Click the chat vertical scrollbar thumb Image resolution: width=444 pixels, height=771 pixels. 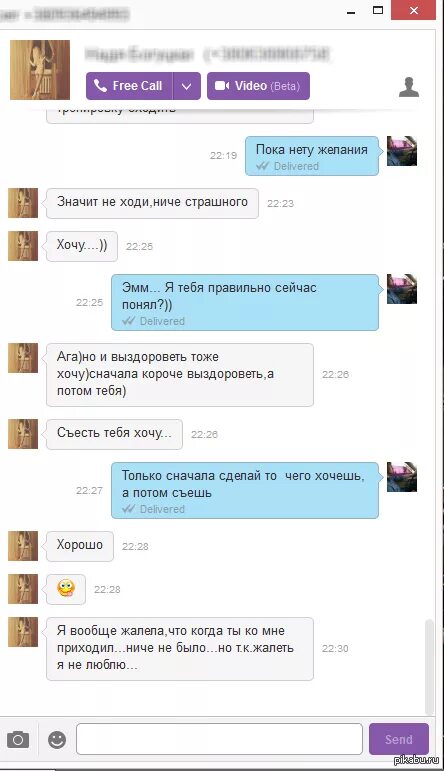pos(430,666)
